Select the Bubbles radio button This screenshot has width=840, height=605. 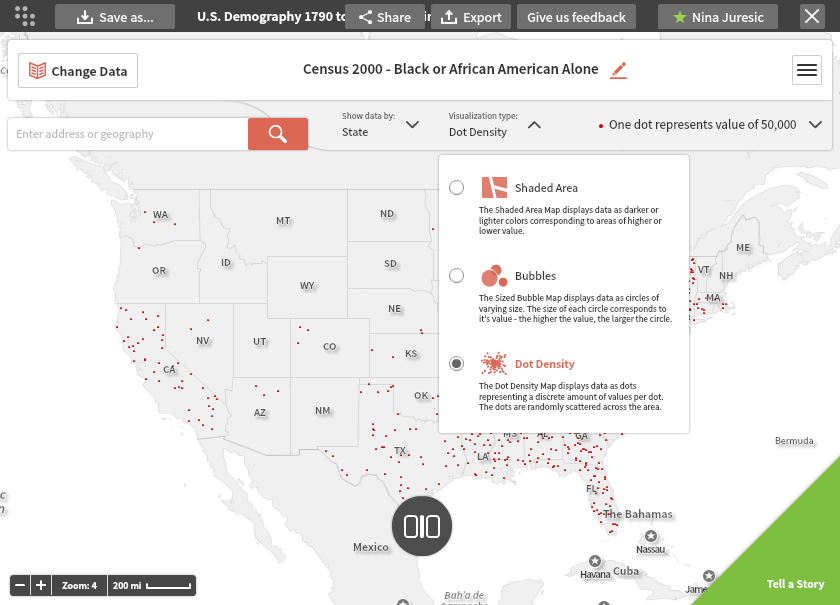pos(456,276)
